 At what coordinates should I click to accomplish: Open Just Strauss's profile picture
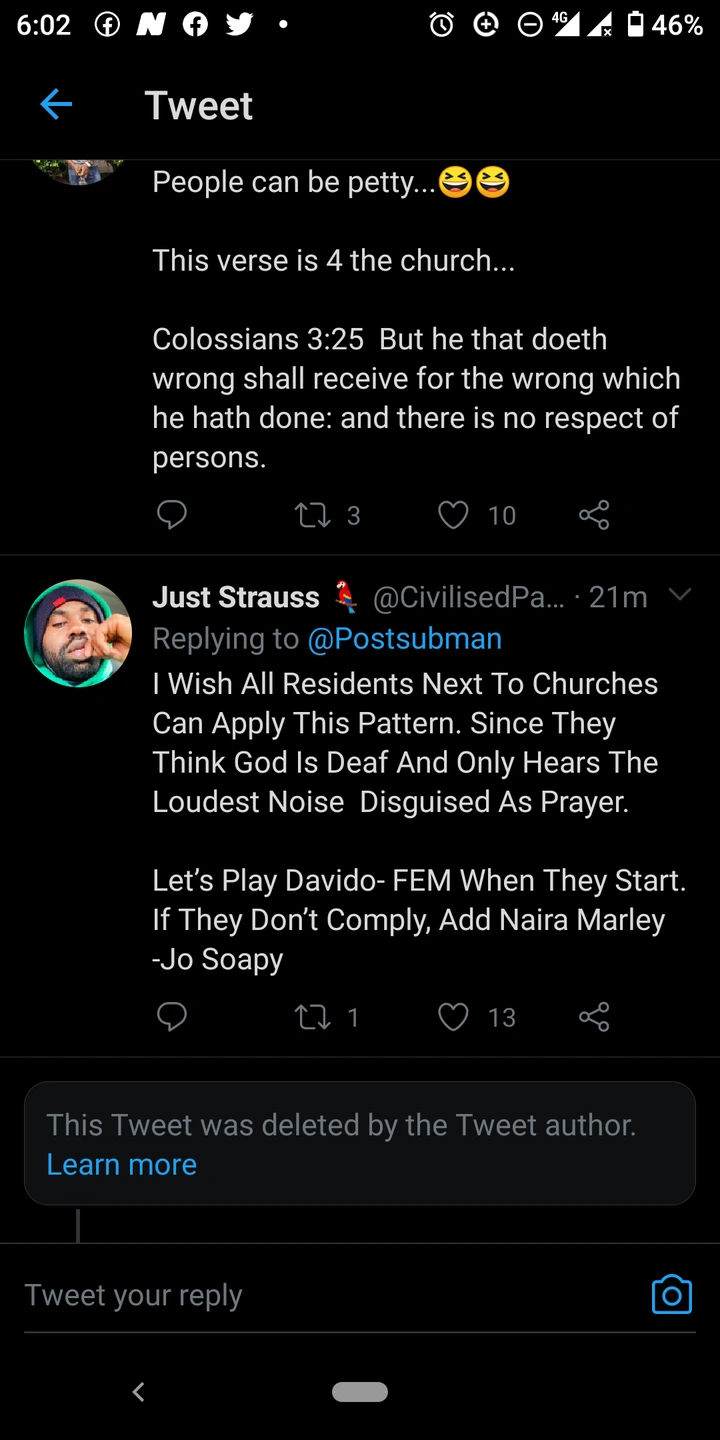78,633
